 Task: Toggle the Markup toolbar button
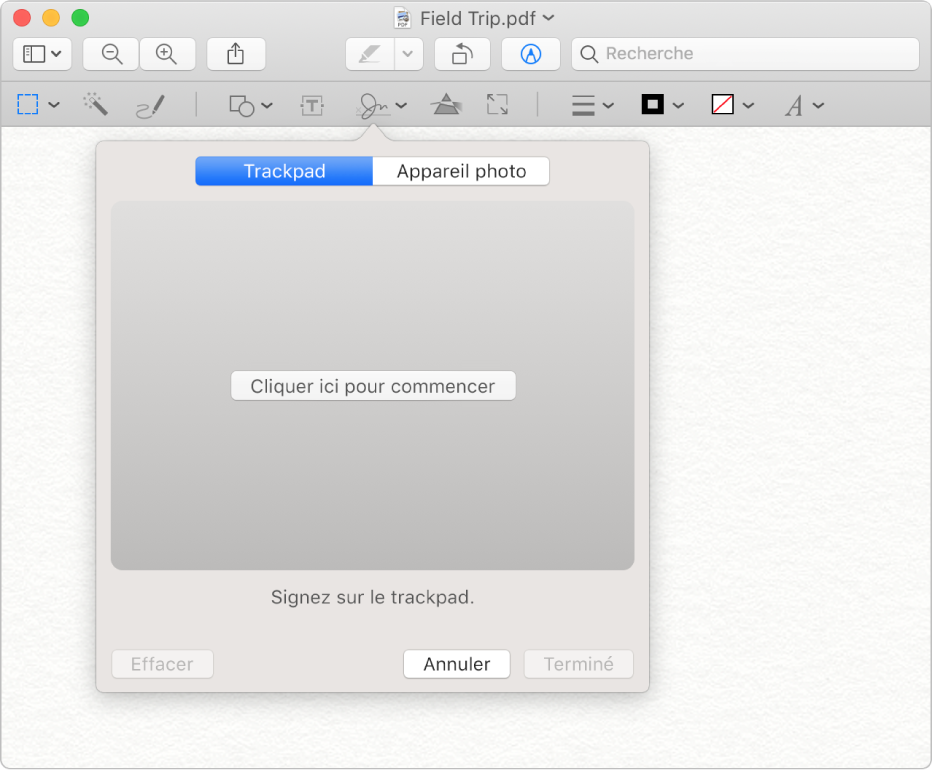pyautogui.click(x=531, y=54)
